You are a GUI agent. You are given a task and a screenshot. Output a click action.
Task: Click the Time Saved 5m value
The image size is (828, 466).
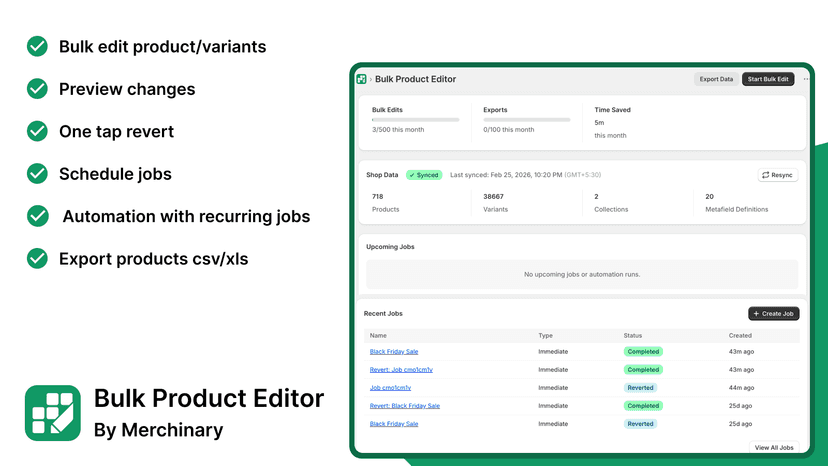[599, 123]
